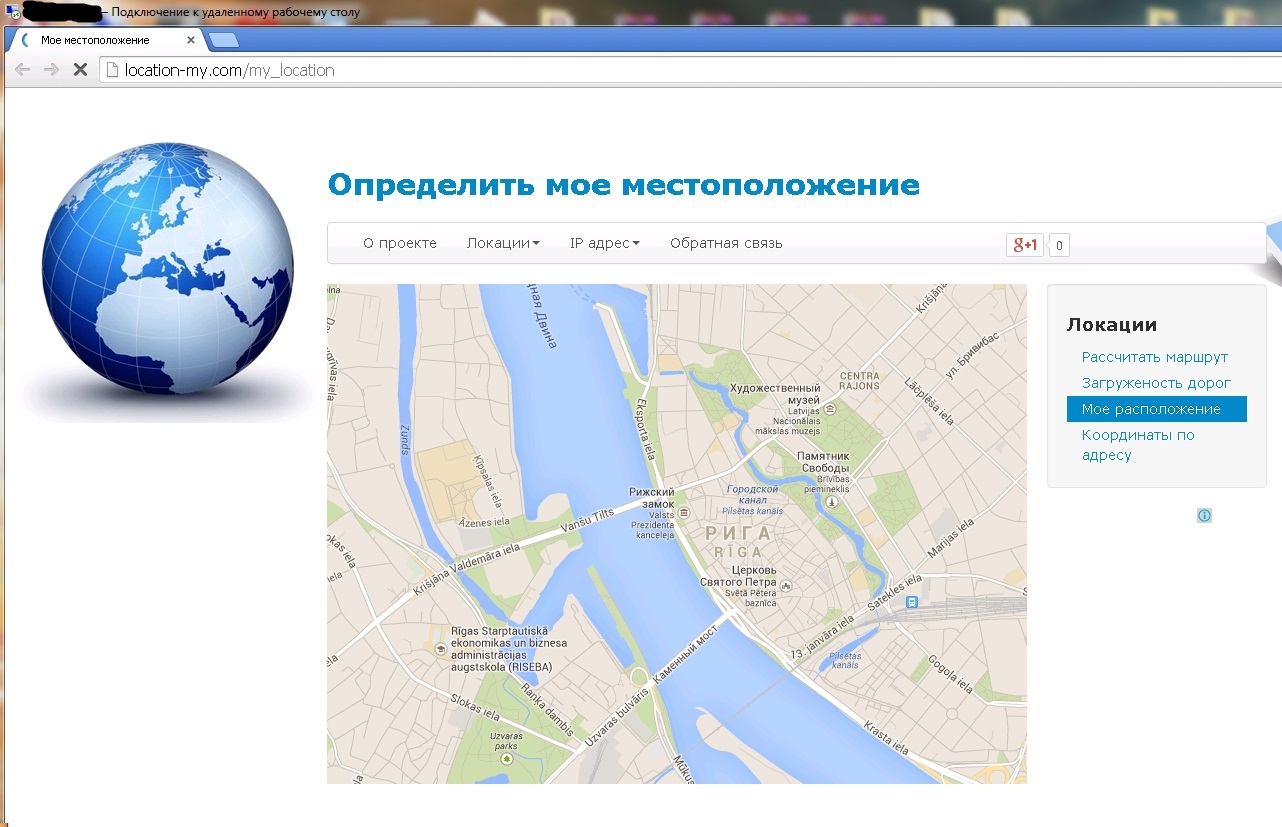Screen dimensions: 1282x827
Task: Click the ad info icon
Action: [1204, 515]
